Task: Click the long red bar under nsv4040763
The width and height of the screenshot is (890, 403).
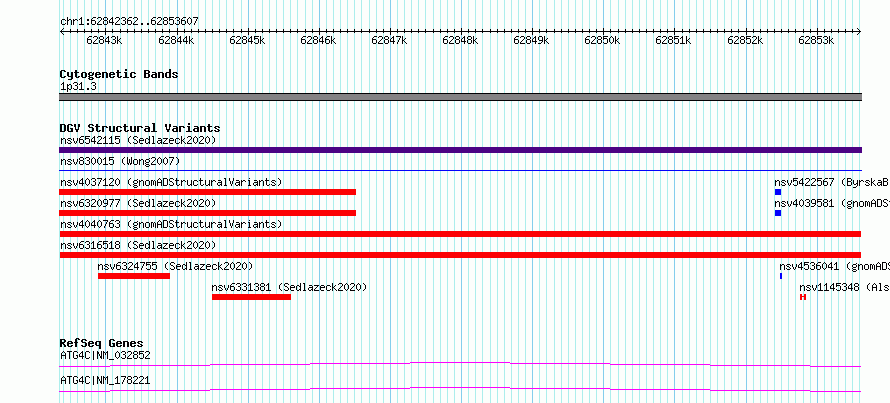Action: coord(460,234)
